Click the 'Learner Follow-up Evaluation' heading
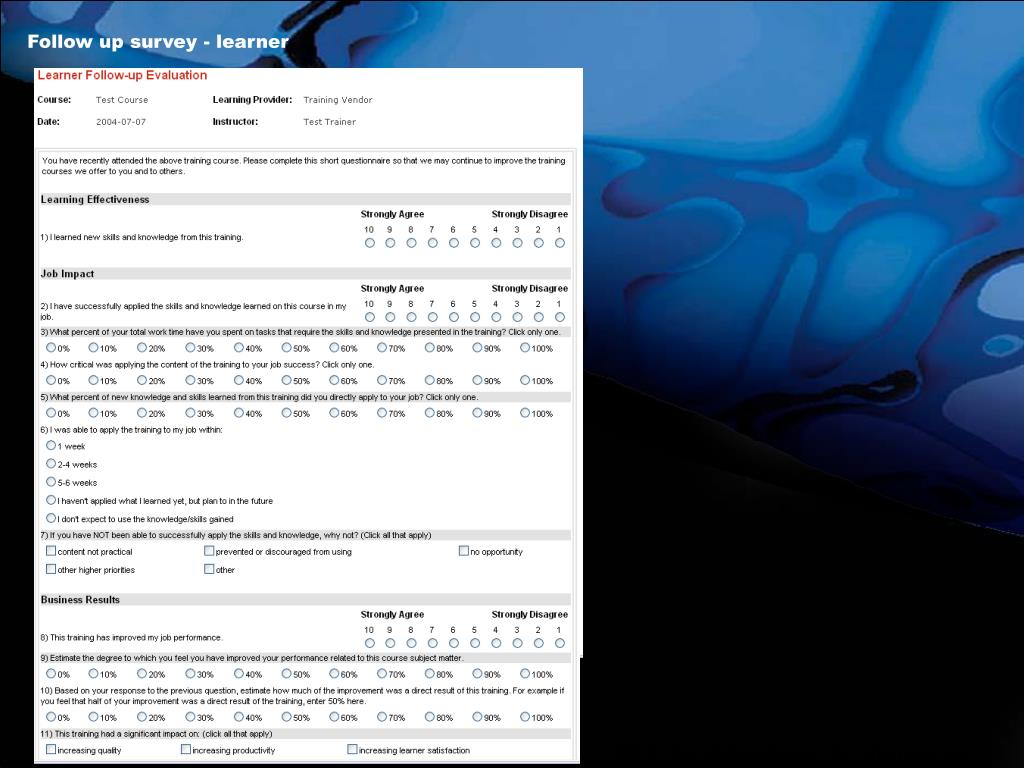 (122, 75)
